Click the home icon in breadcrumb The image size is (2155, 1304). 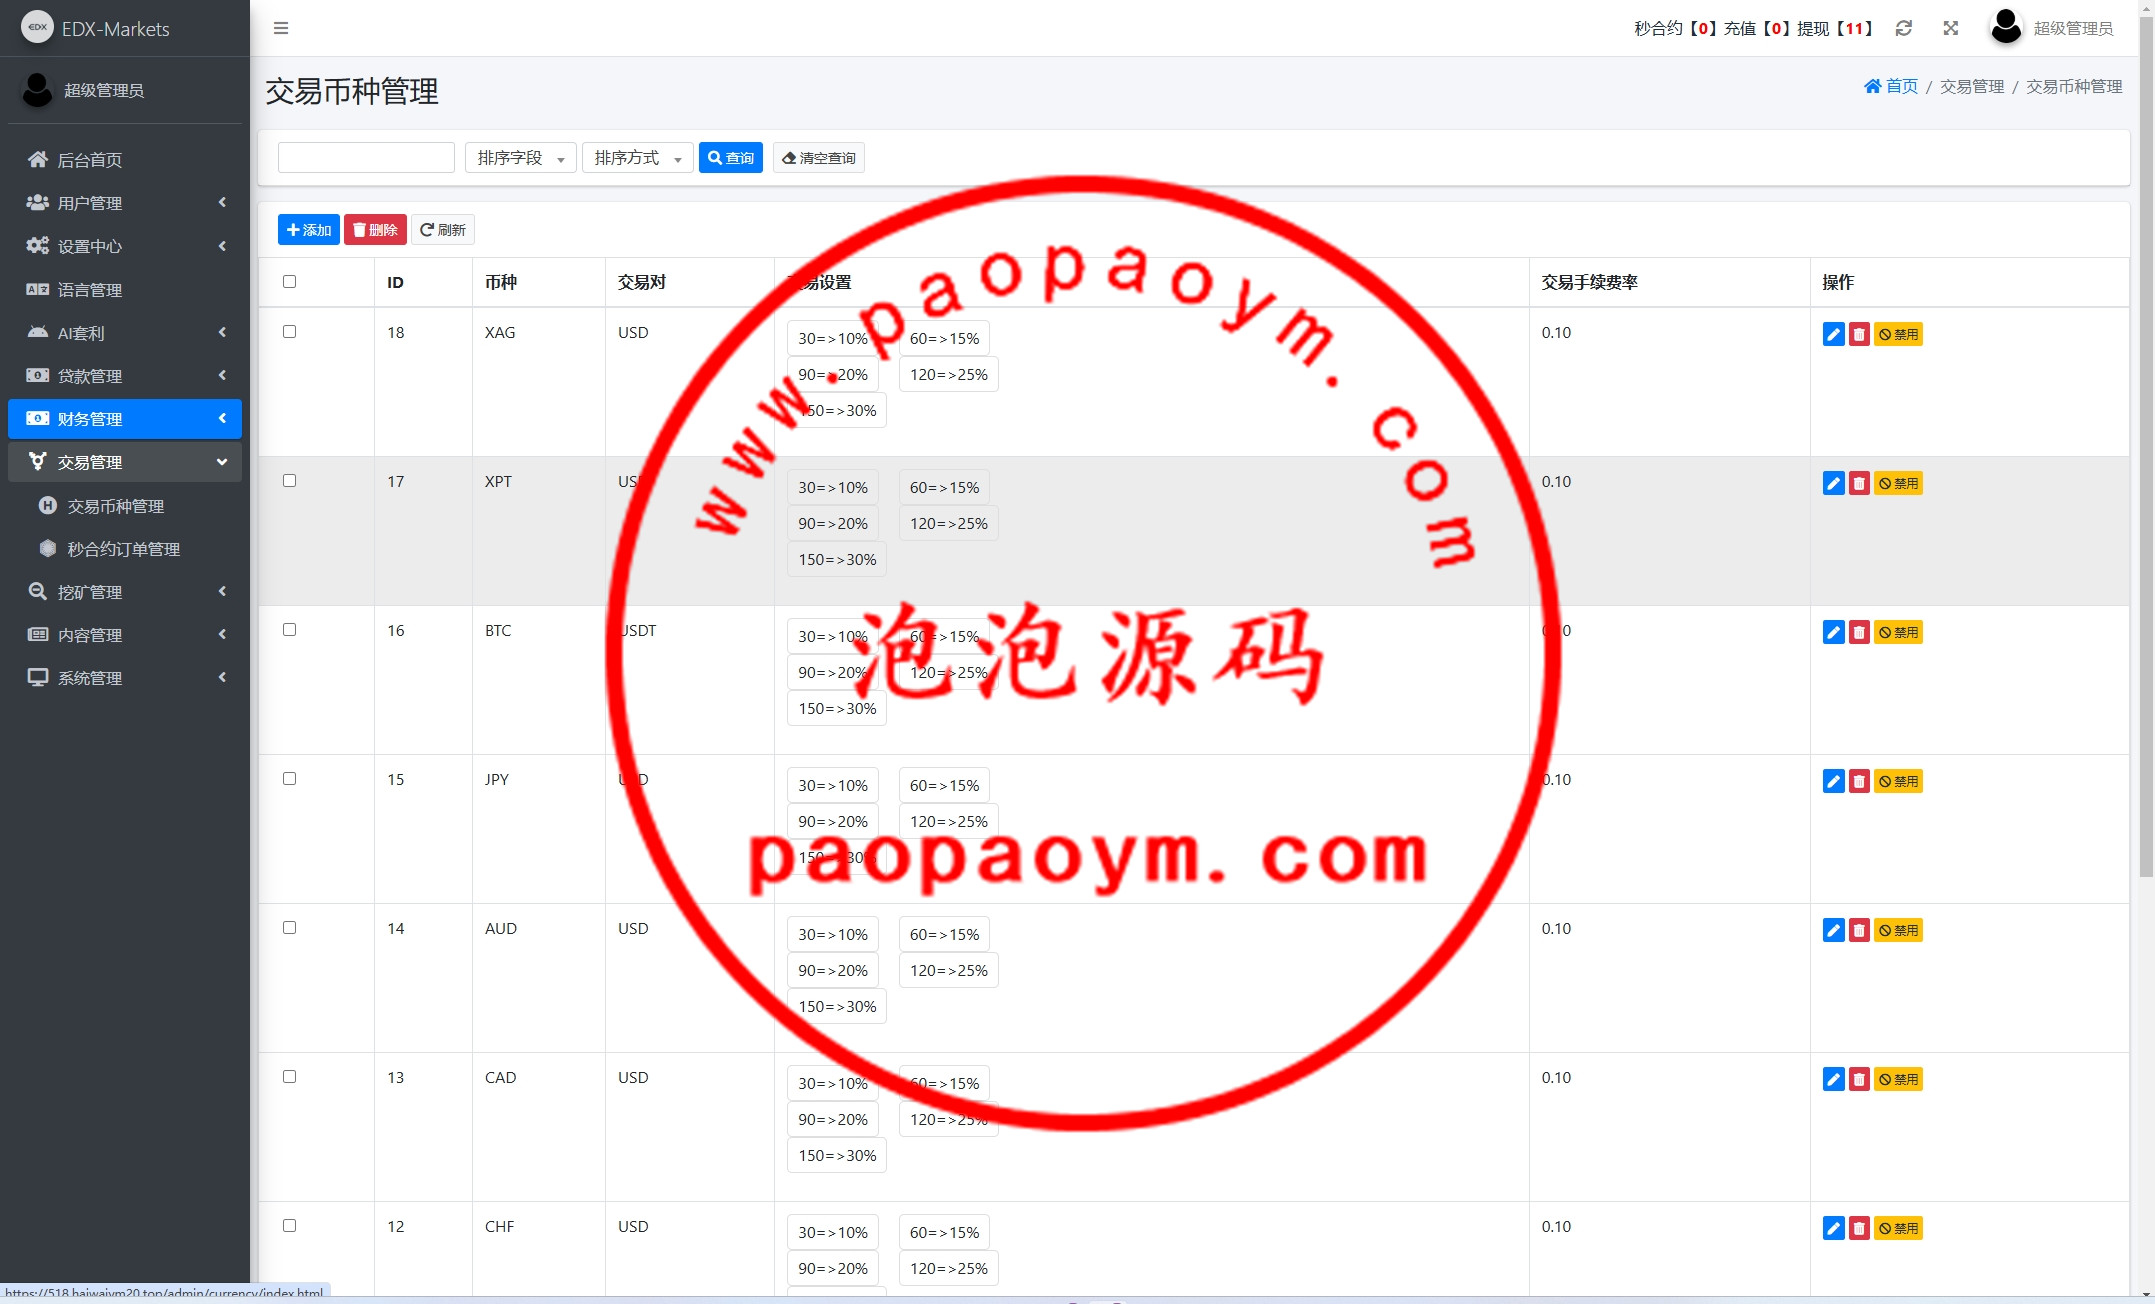tap(1873, 86)
